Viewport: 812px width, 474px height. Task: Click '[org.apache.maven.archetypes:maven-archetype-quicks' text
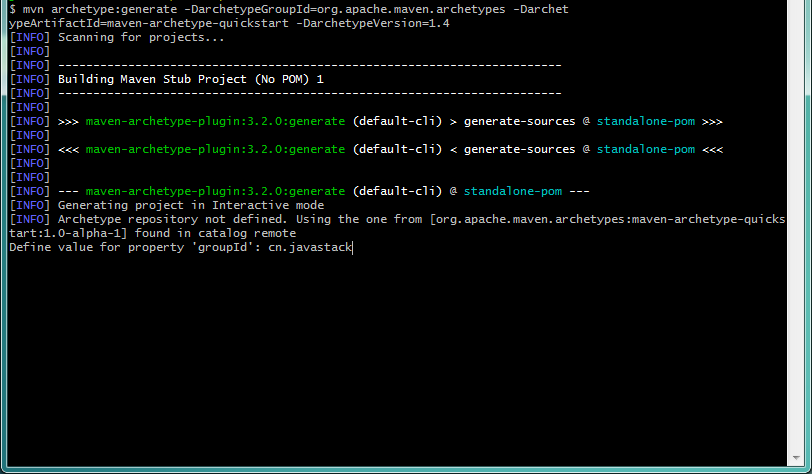[x=607, y=219]
